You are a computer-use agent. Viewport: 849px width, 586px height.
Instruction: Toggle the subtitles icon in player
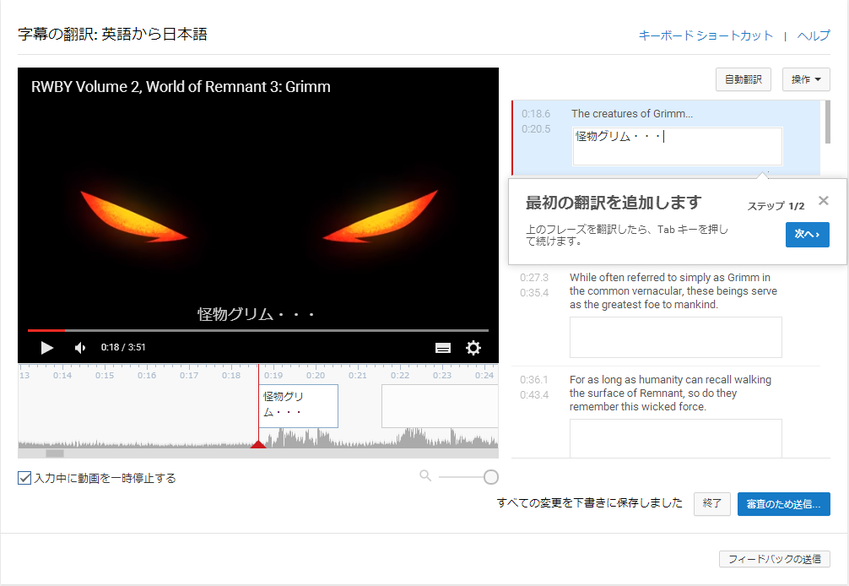443,348
